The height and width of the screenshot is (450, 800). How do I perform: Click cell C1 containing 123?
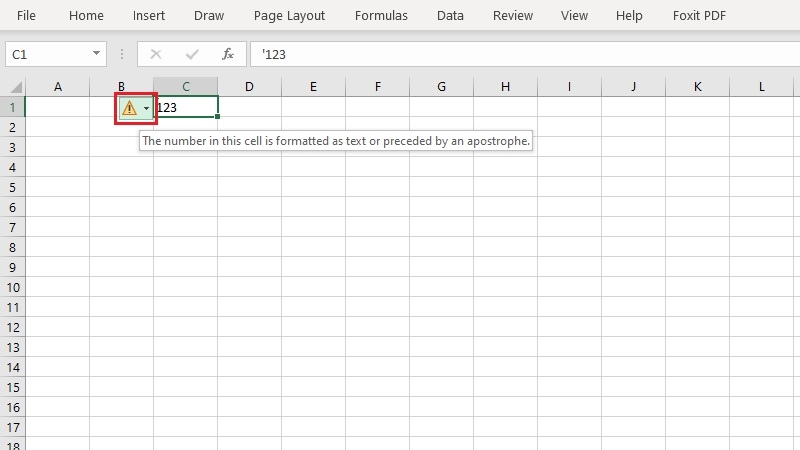(x=186, y=107)
